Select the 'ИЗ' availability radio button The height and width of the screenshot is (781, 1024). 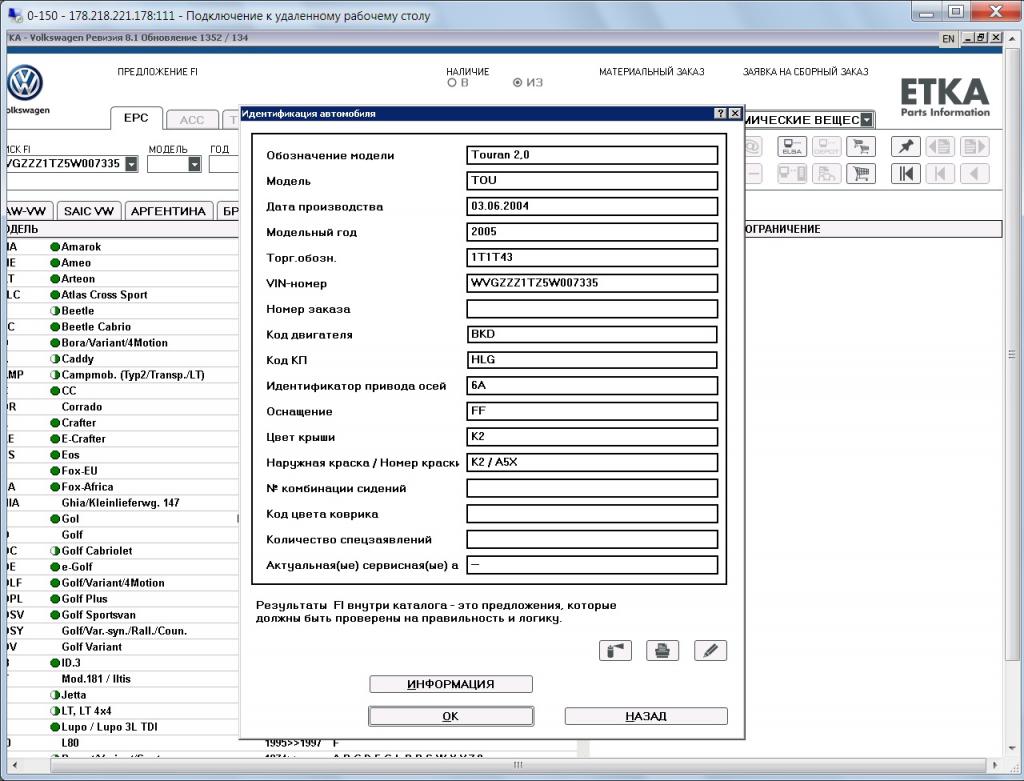click(x=518, y=83)
